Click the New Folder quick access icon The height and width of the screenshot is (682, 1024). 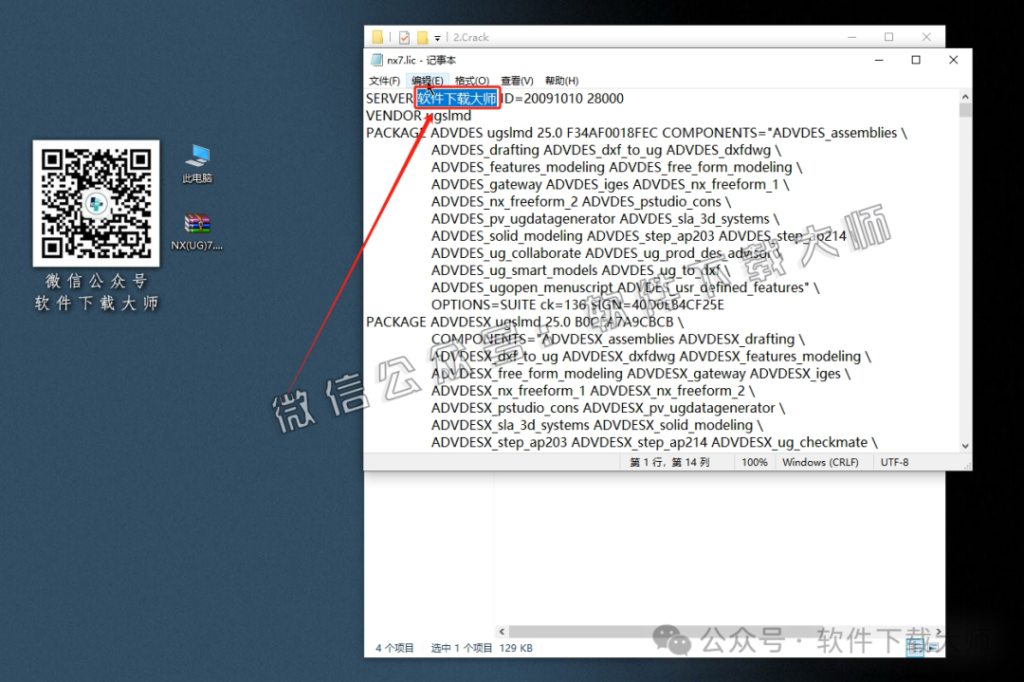(x=423, y=37)
